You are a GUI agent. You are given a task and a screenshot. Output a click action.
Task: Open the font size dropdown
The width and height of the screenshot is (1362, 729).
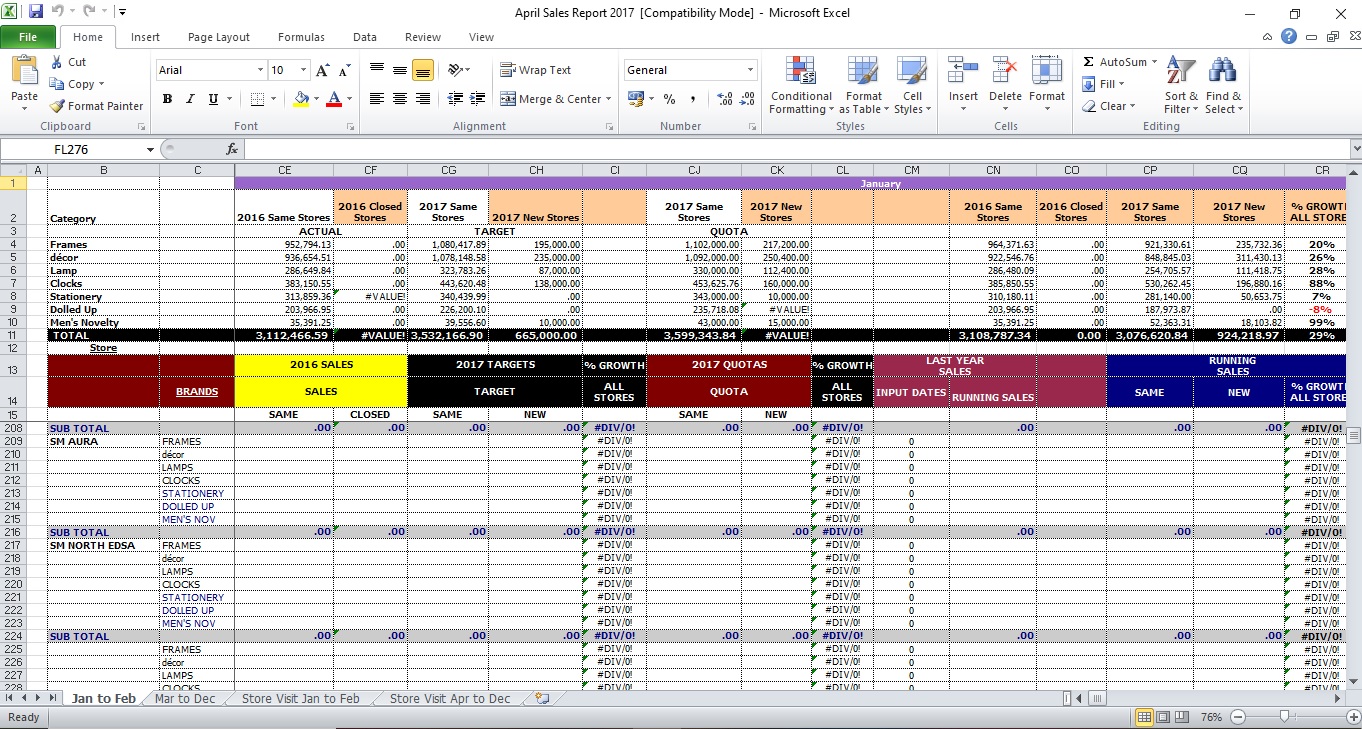(x=303, y=70)
